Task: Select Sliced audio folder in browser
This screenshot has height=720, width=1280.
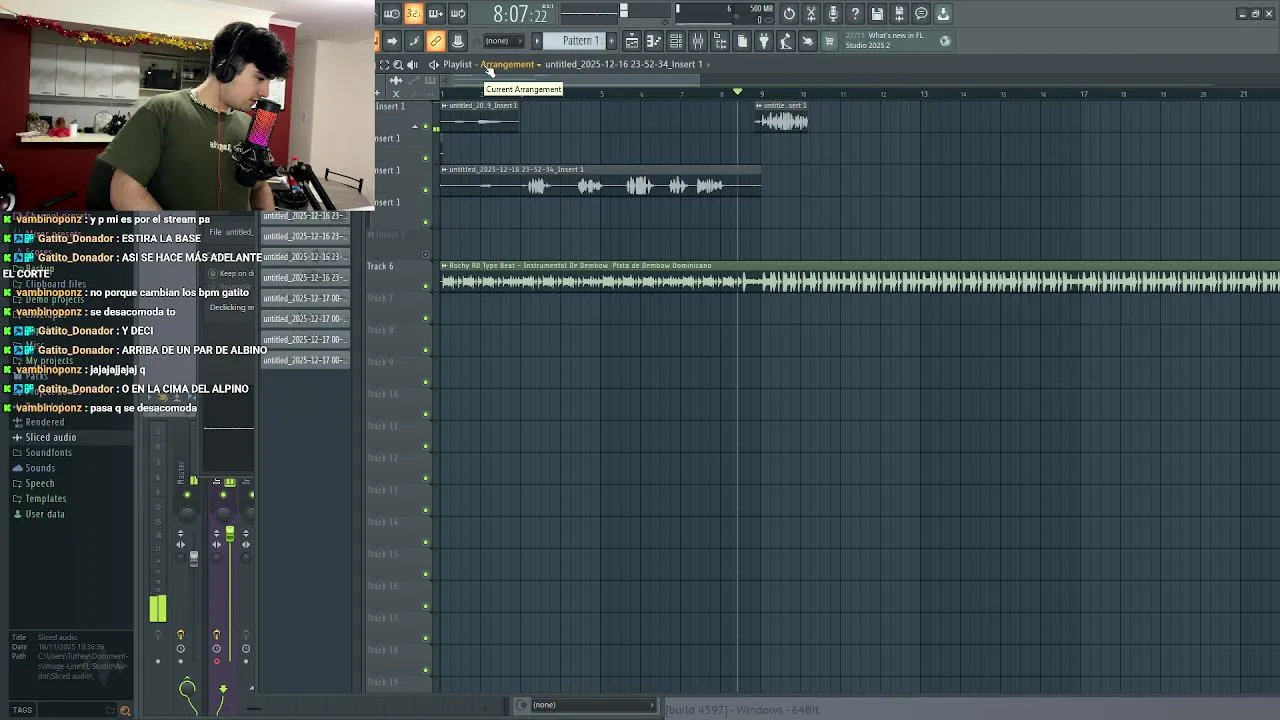Action: tap(50, 437)
